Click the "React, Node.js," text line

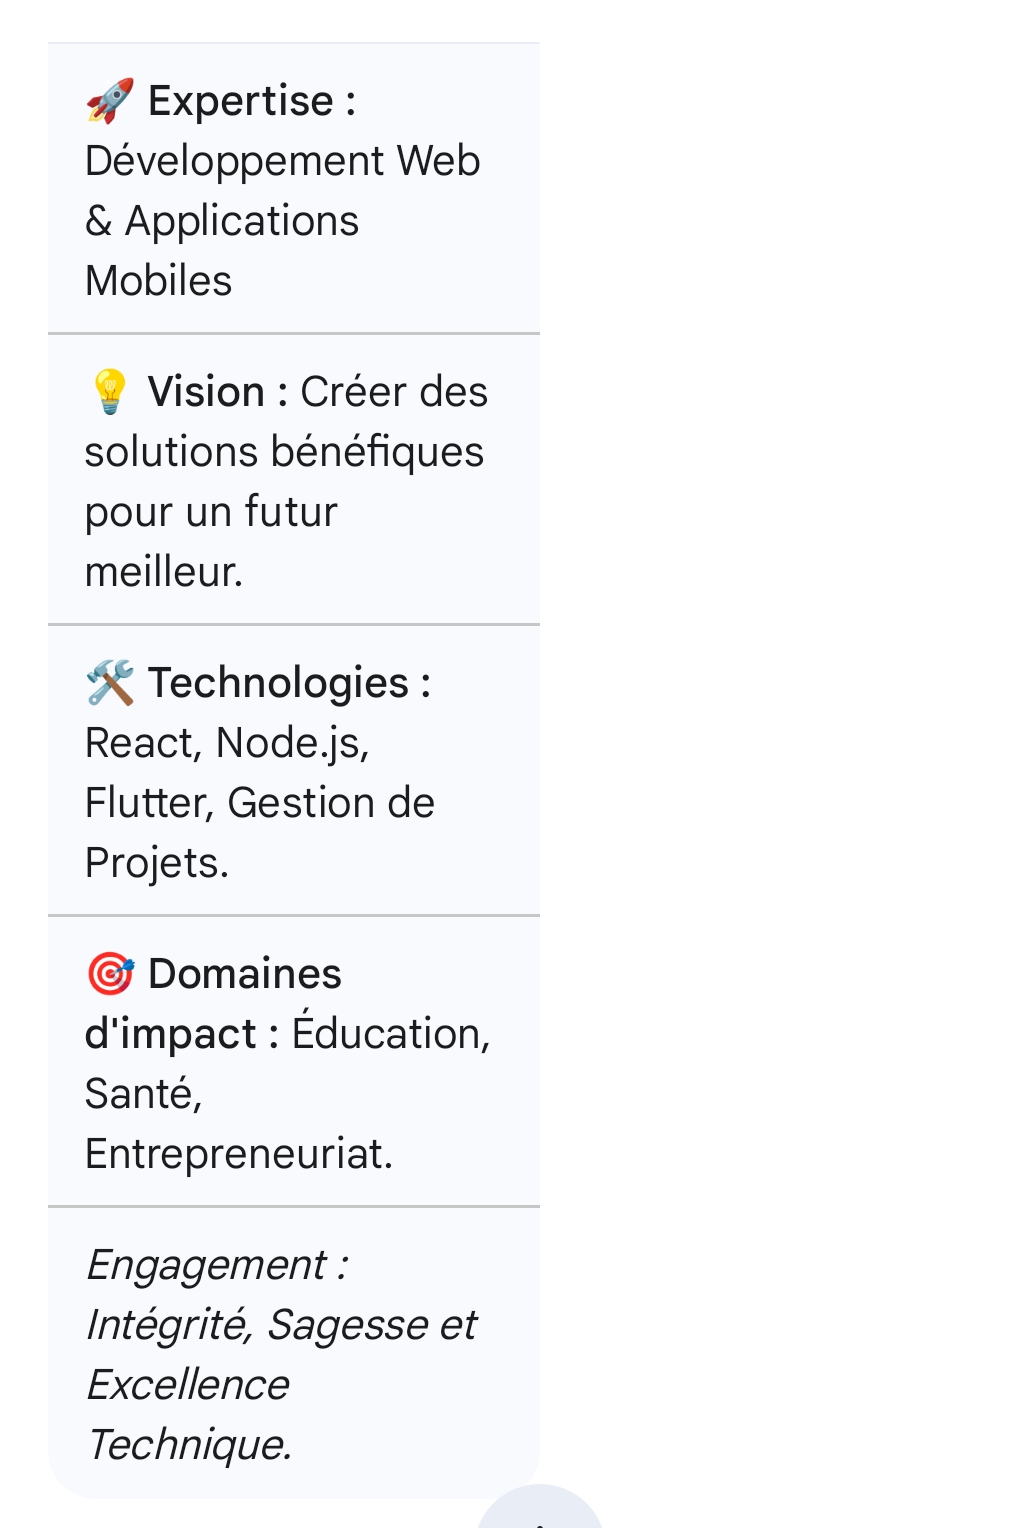[227, 743]
